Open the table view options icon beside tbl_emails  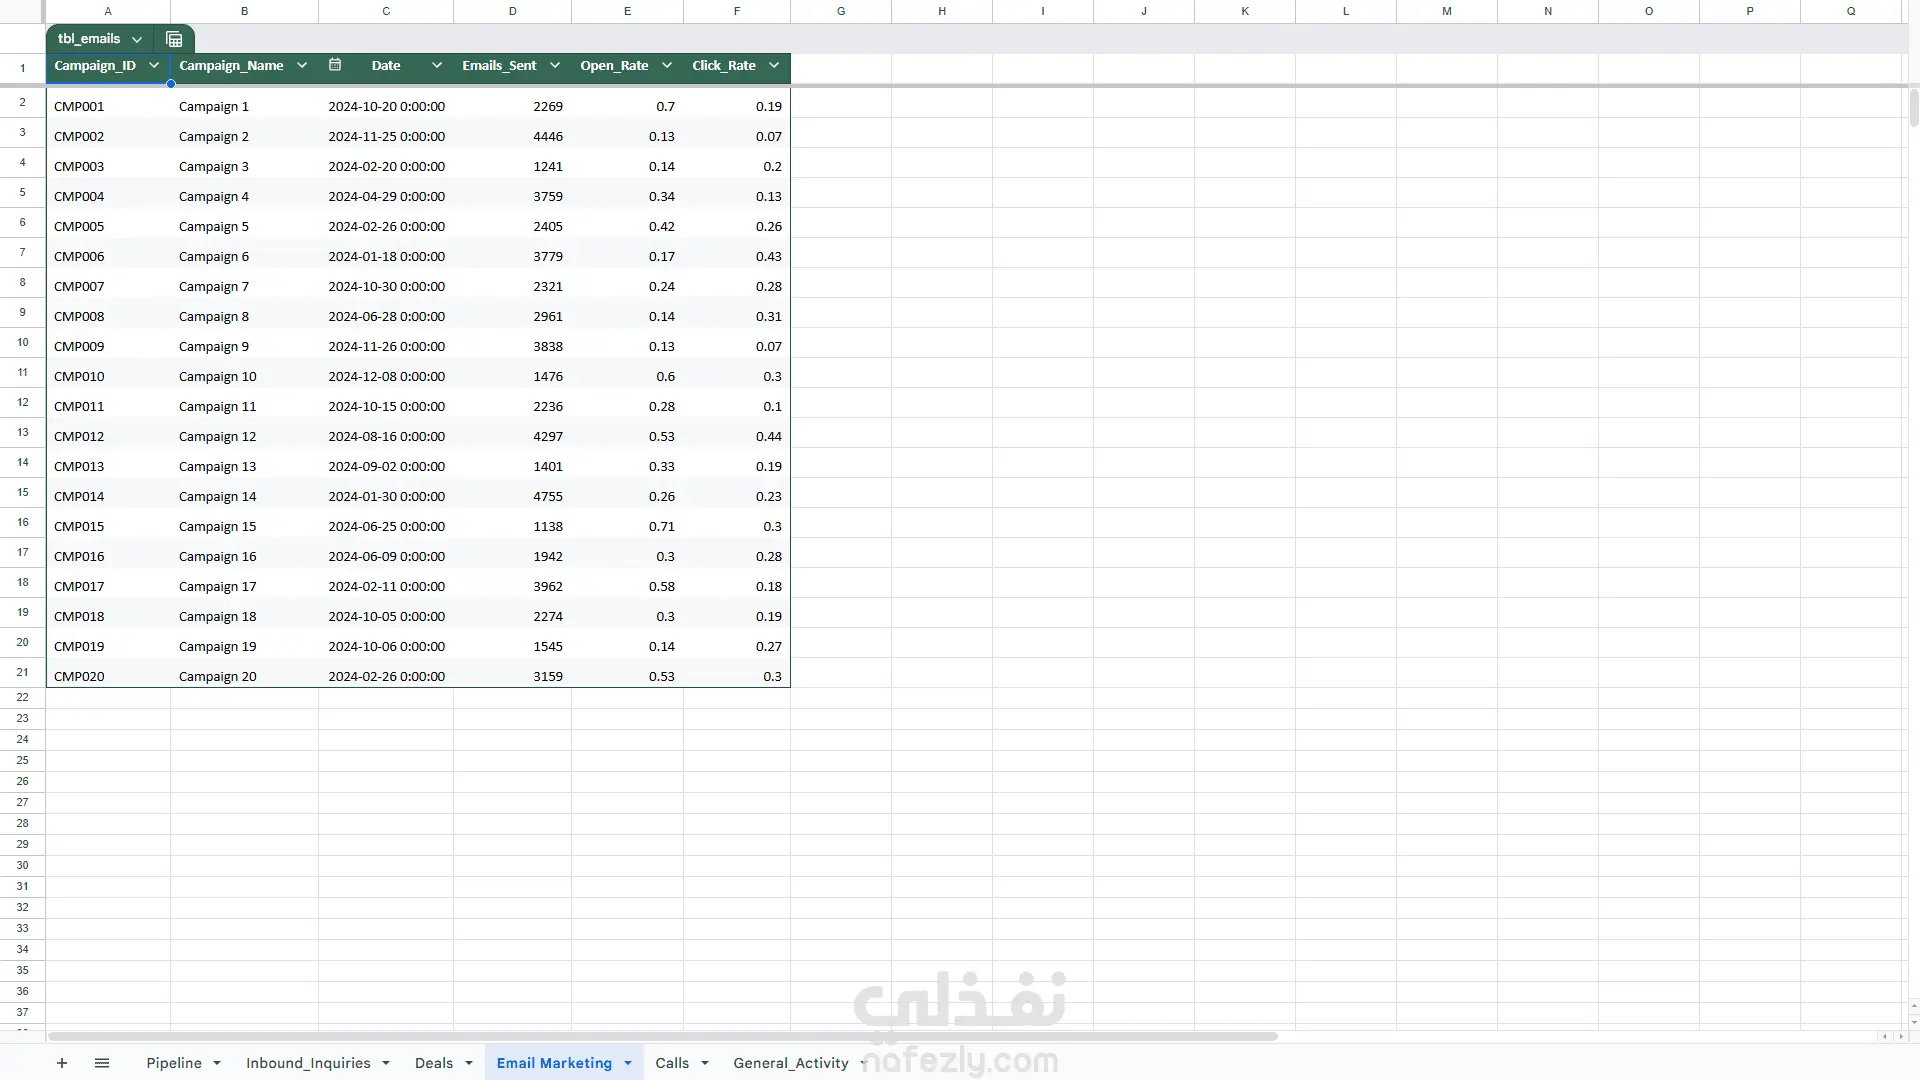pos(174,39)
